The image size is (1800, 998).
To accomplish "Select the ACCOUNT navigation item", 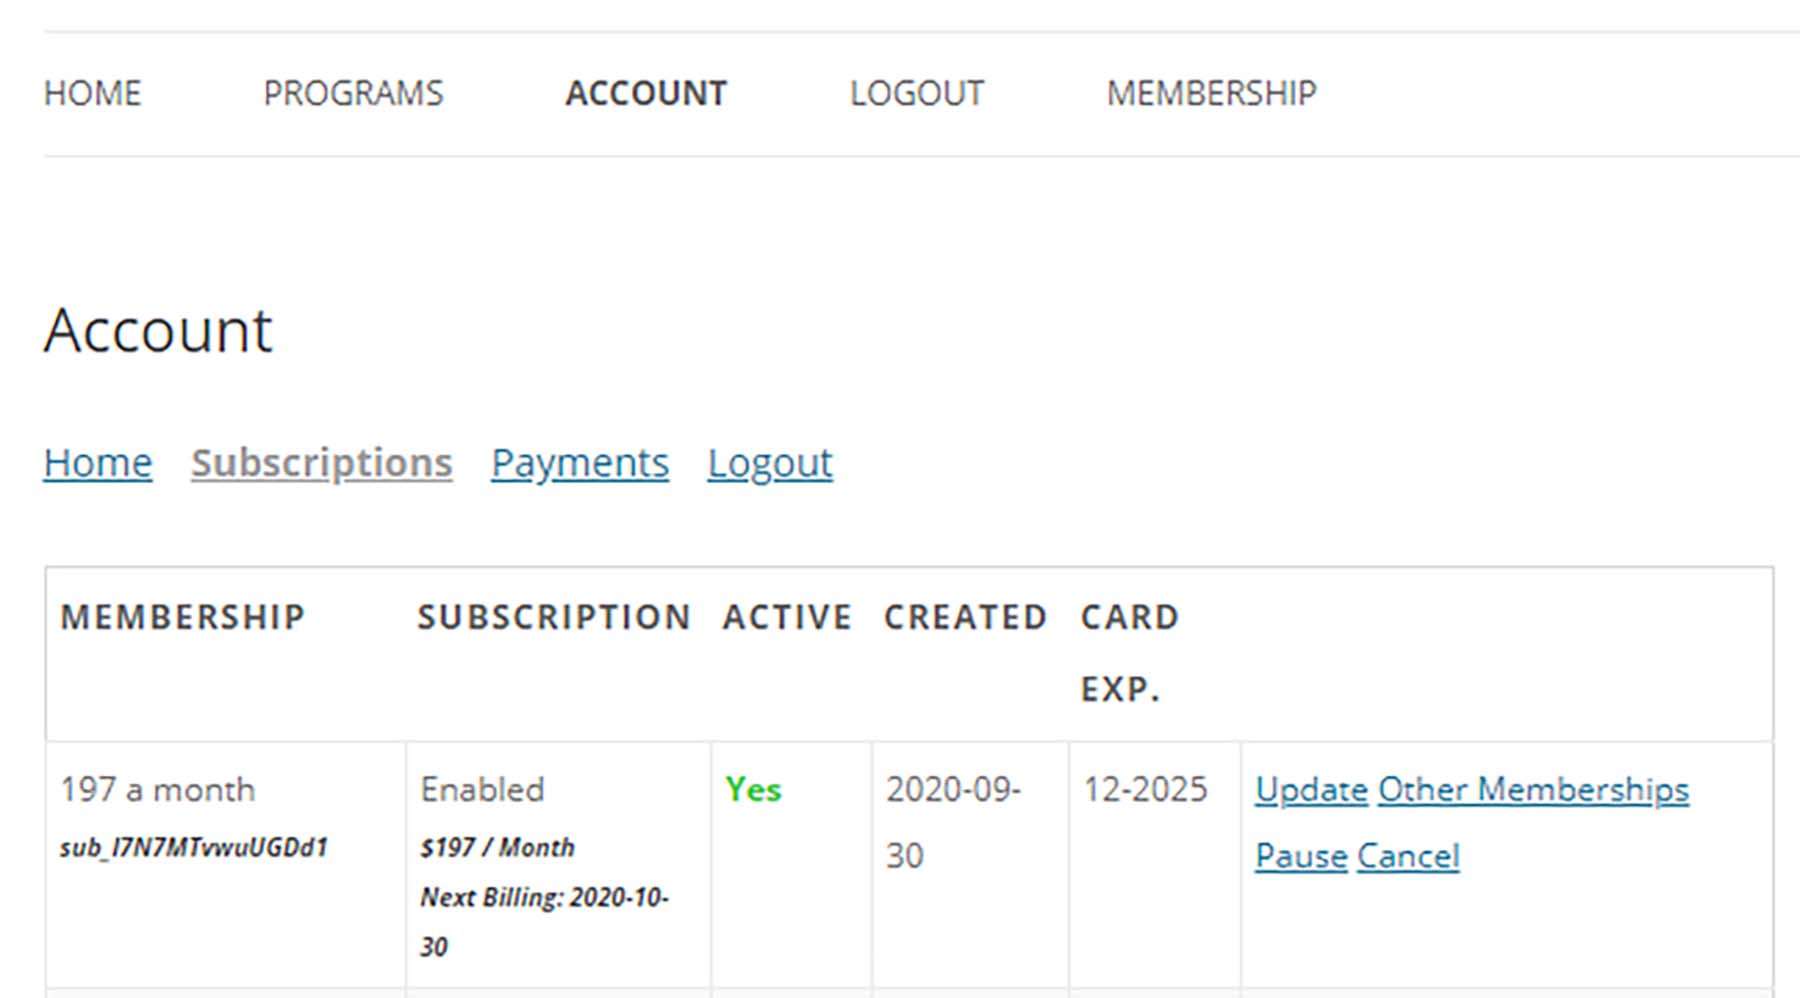I will 646,93.
